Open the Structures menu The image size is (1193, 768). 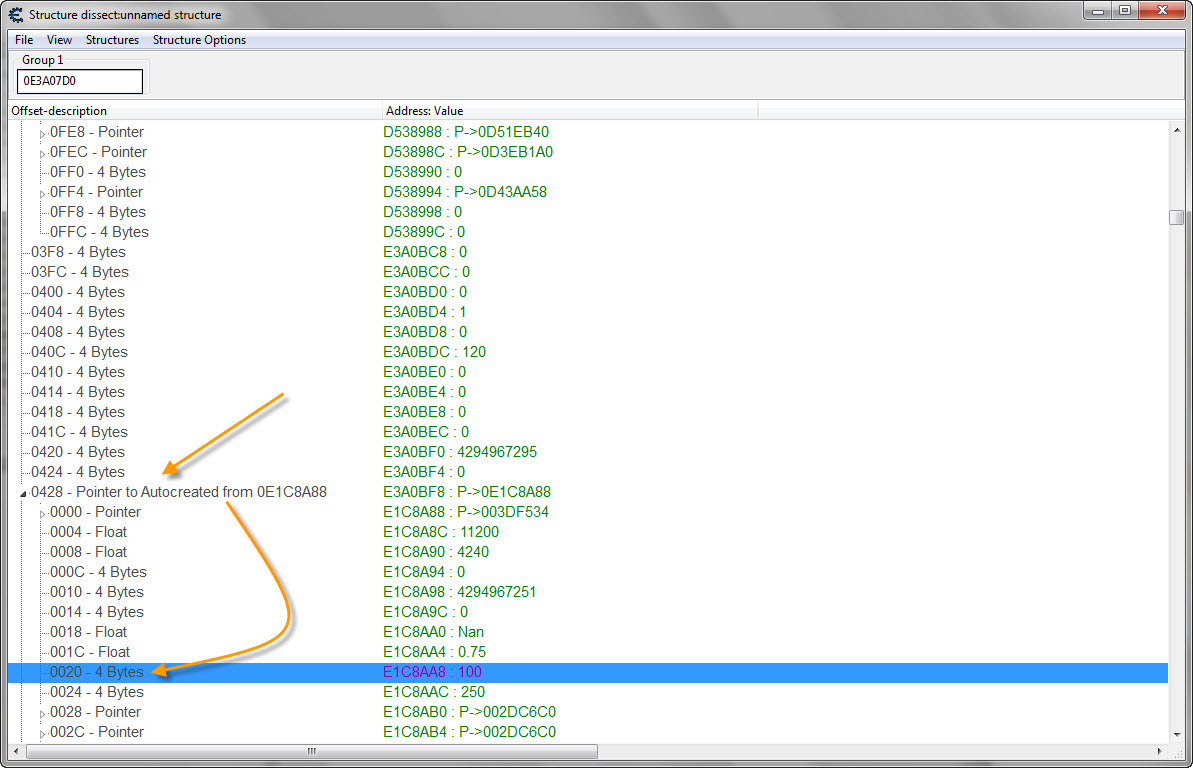click(112, 40)
